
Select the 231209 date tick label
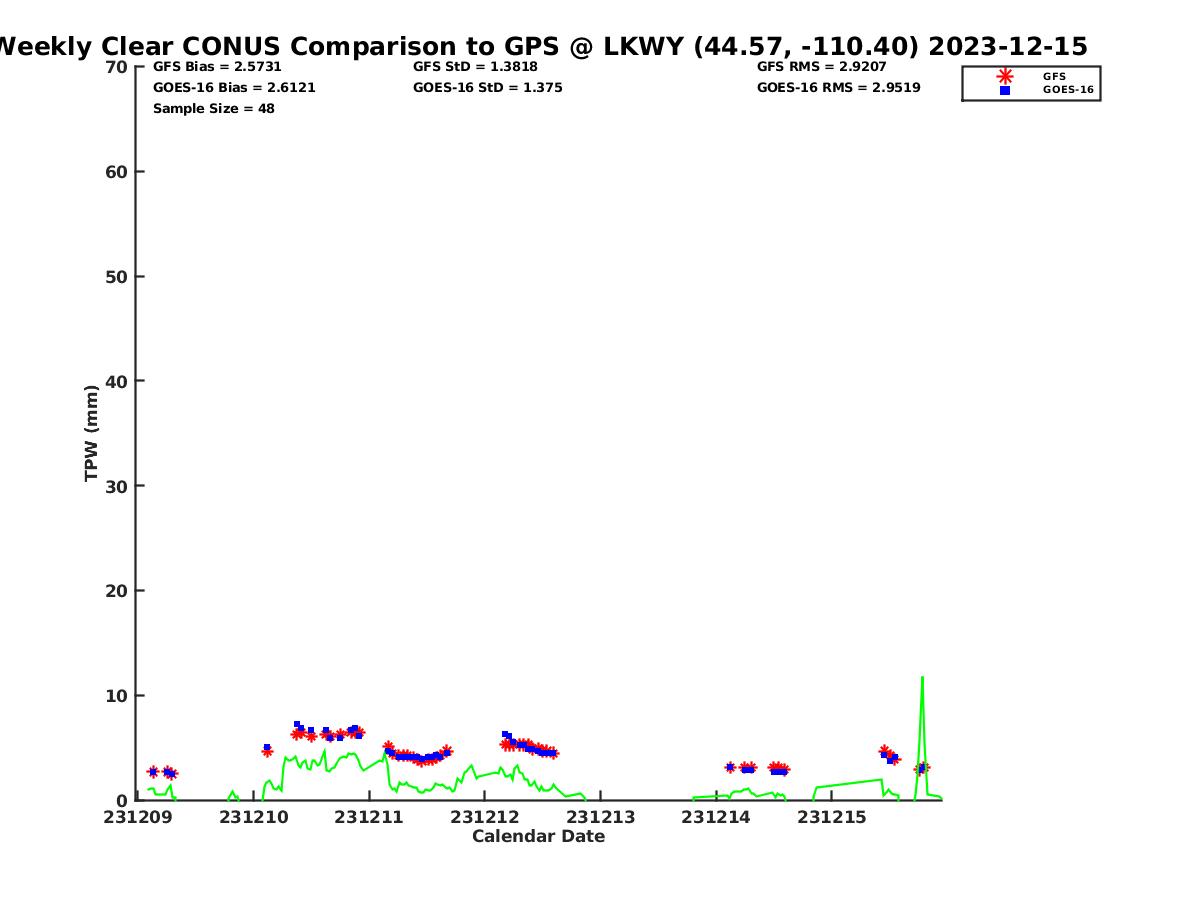[x=137, y=818]
